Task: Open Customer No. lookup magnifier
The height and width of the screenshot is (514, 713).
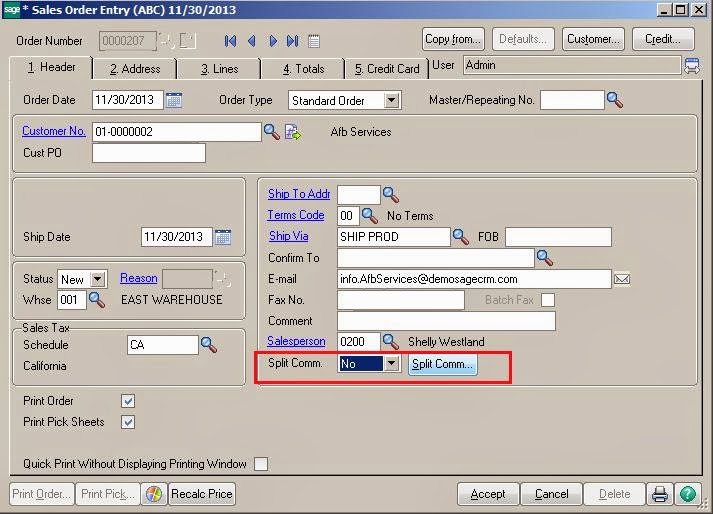Action: 271,132
